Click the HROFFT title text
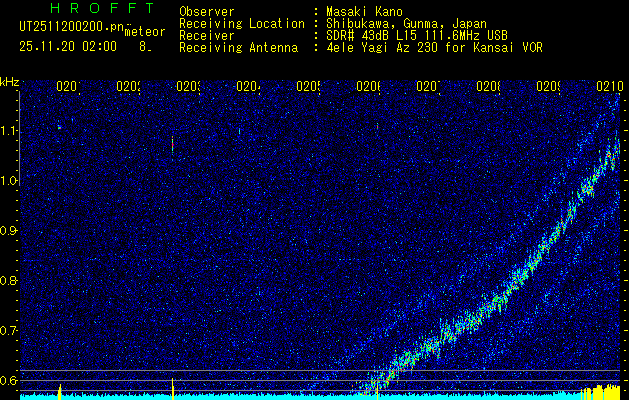The height and width of the screenshot is (400, 629). point(102,8)
